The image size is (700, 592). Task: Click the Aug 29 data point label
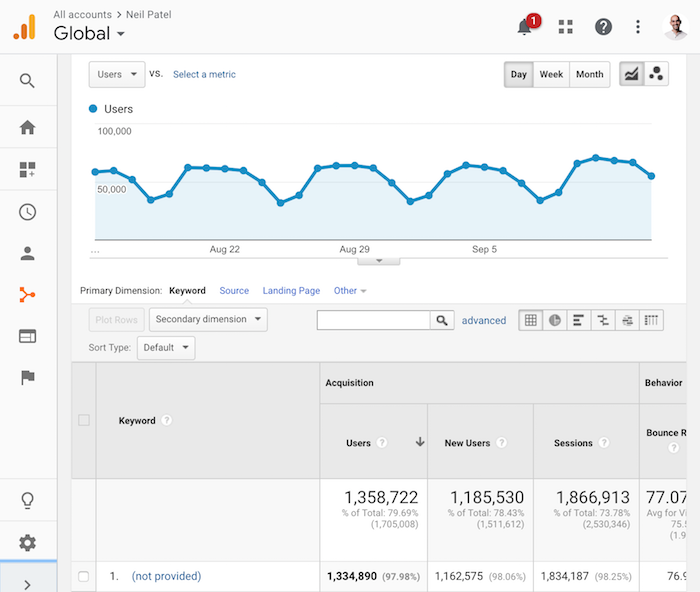pyautogui.click(x=354, y=249)
